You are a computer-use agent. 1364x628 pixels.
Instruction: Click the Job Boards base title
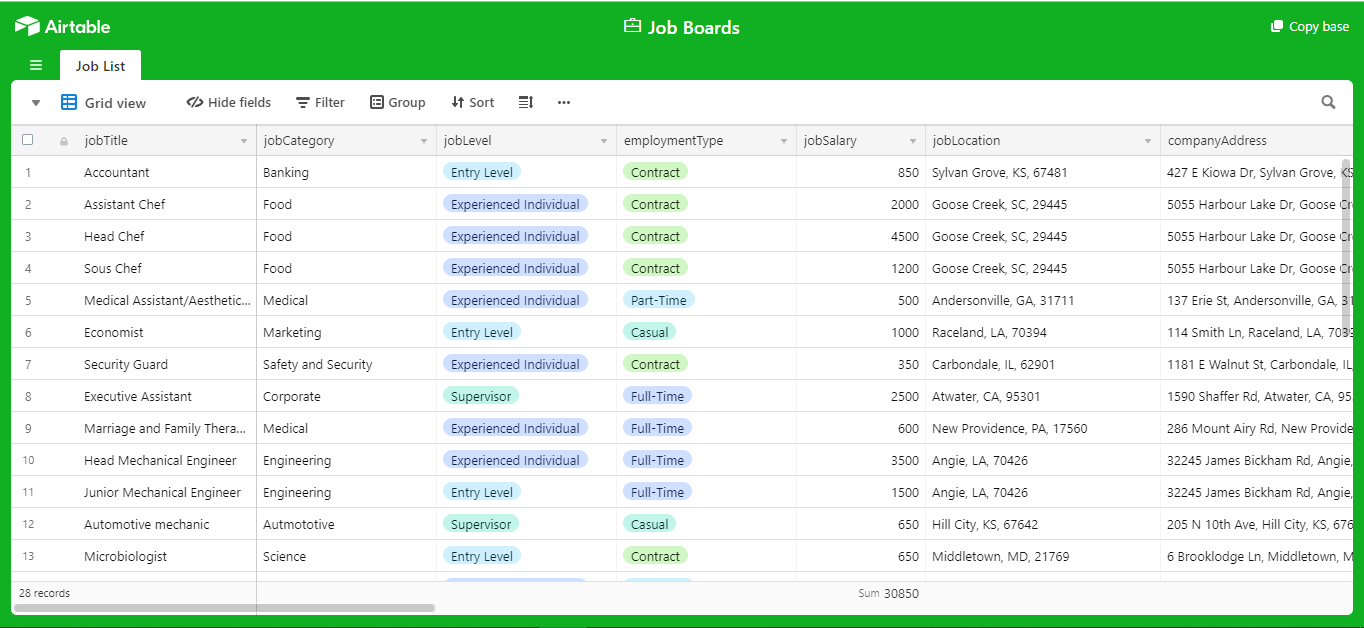(694, 27)
